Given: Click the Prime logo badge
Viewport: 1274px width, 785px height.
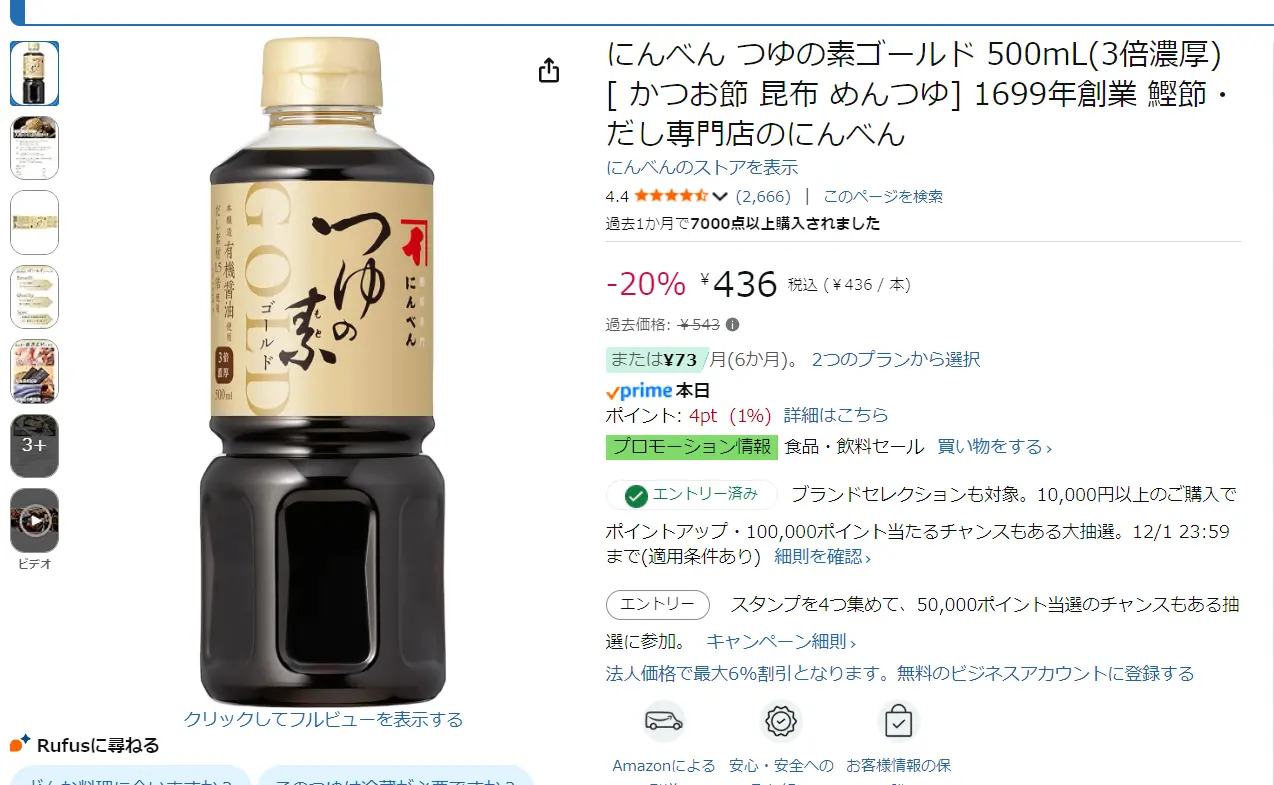Looking at the screenshot, I should coord(638,391).
